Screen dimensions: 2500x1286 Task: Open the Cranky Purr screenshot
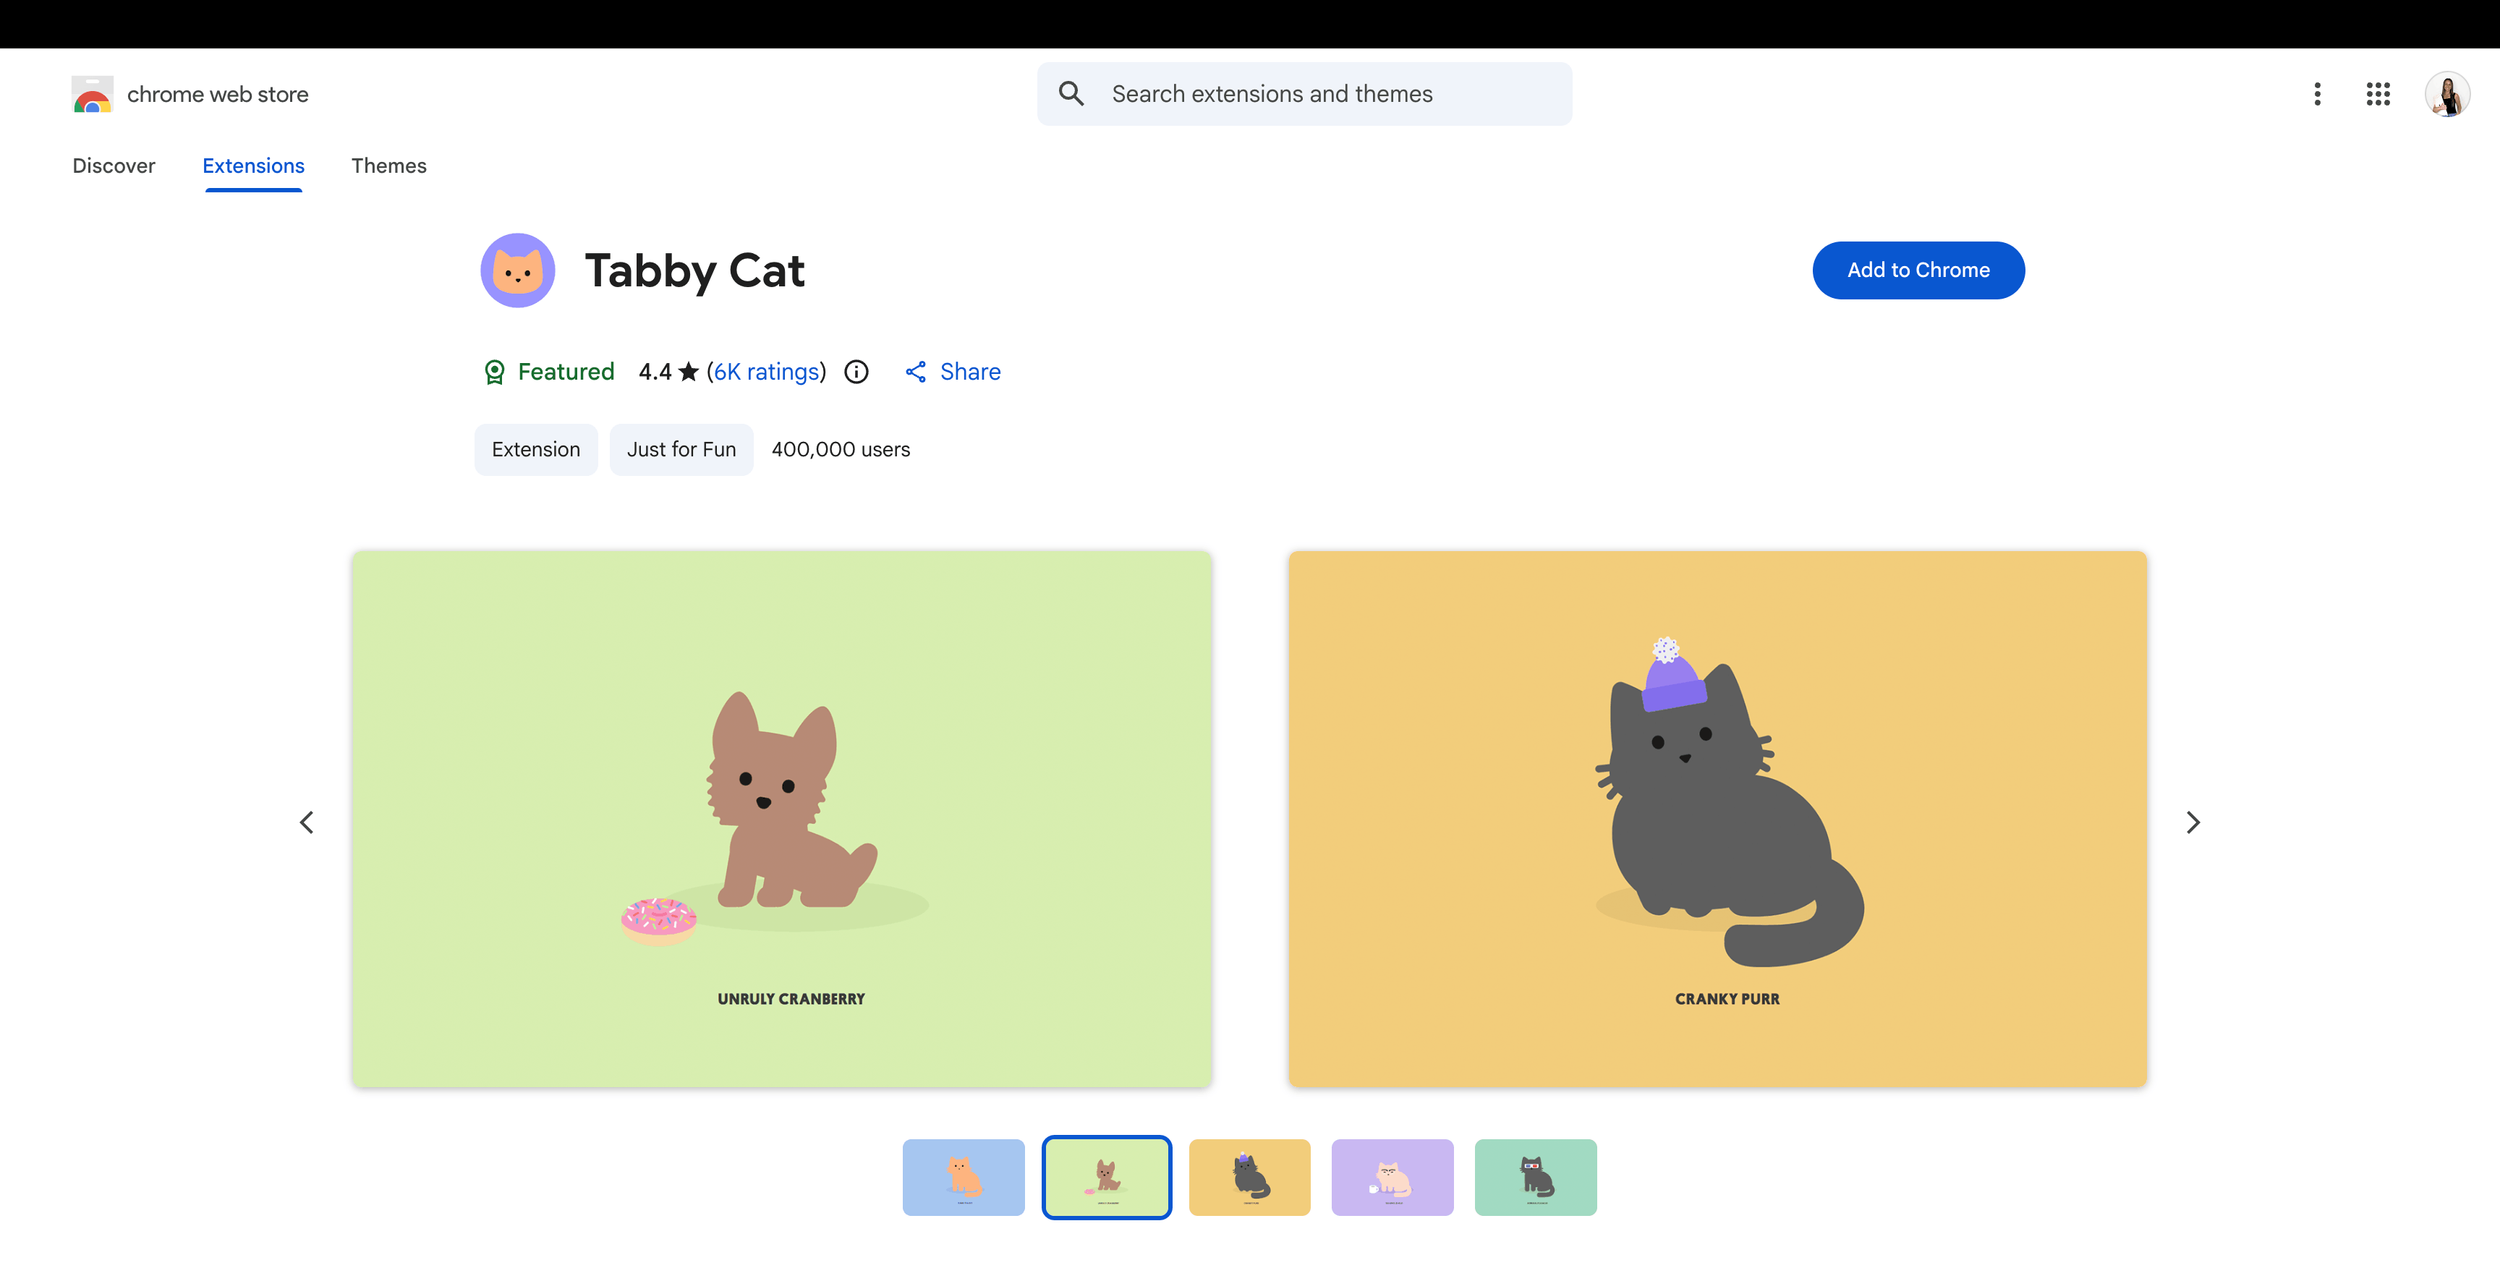click(x=1717, y=819)
